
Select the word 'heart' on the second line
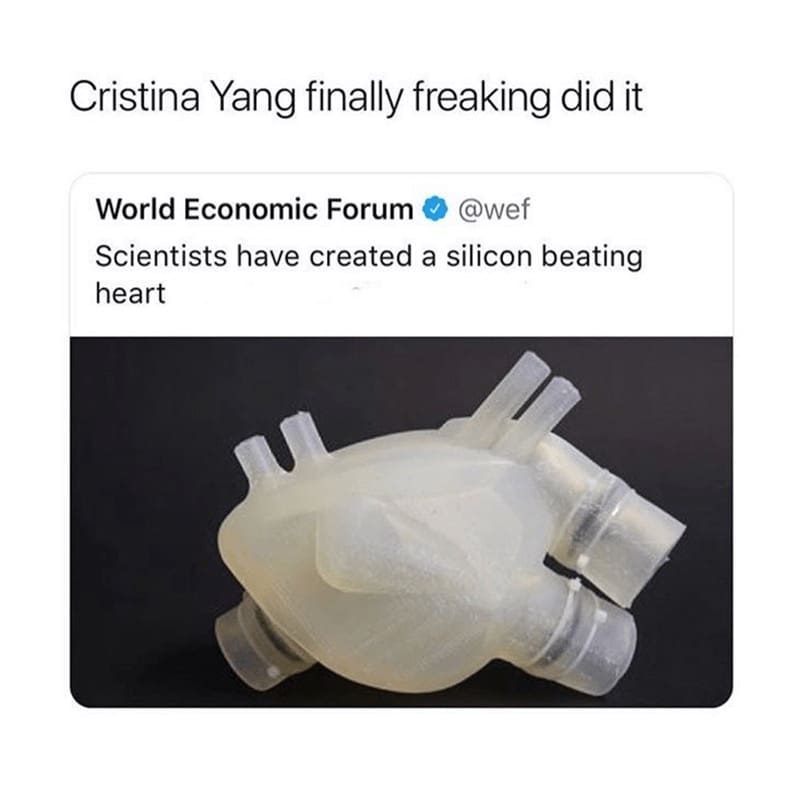pos(130,293)
